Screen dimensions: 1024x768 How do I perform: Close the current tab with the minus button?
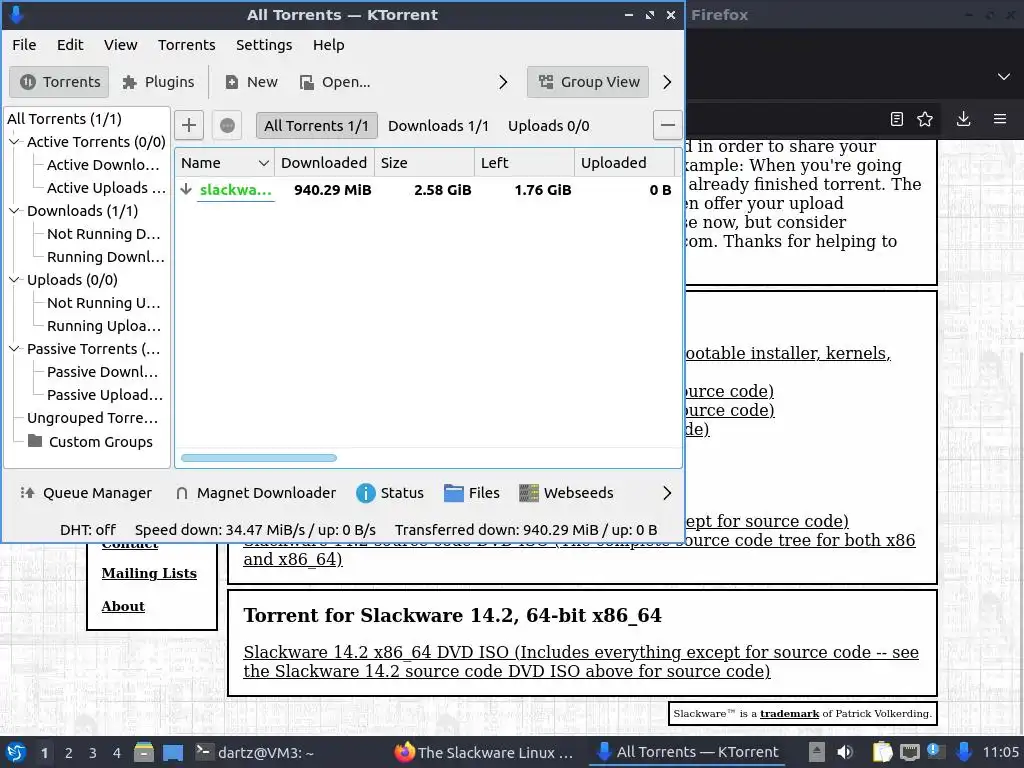tap(667, 125)
